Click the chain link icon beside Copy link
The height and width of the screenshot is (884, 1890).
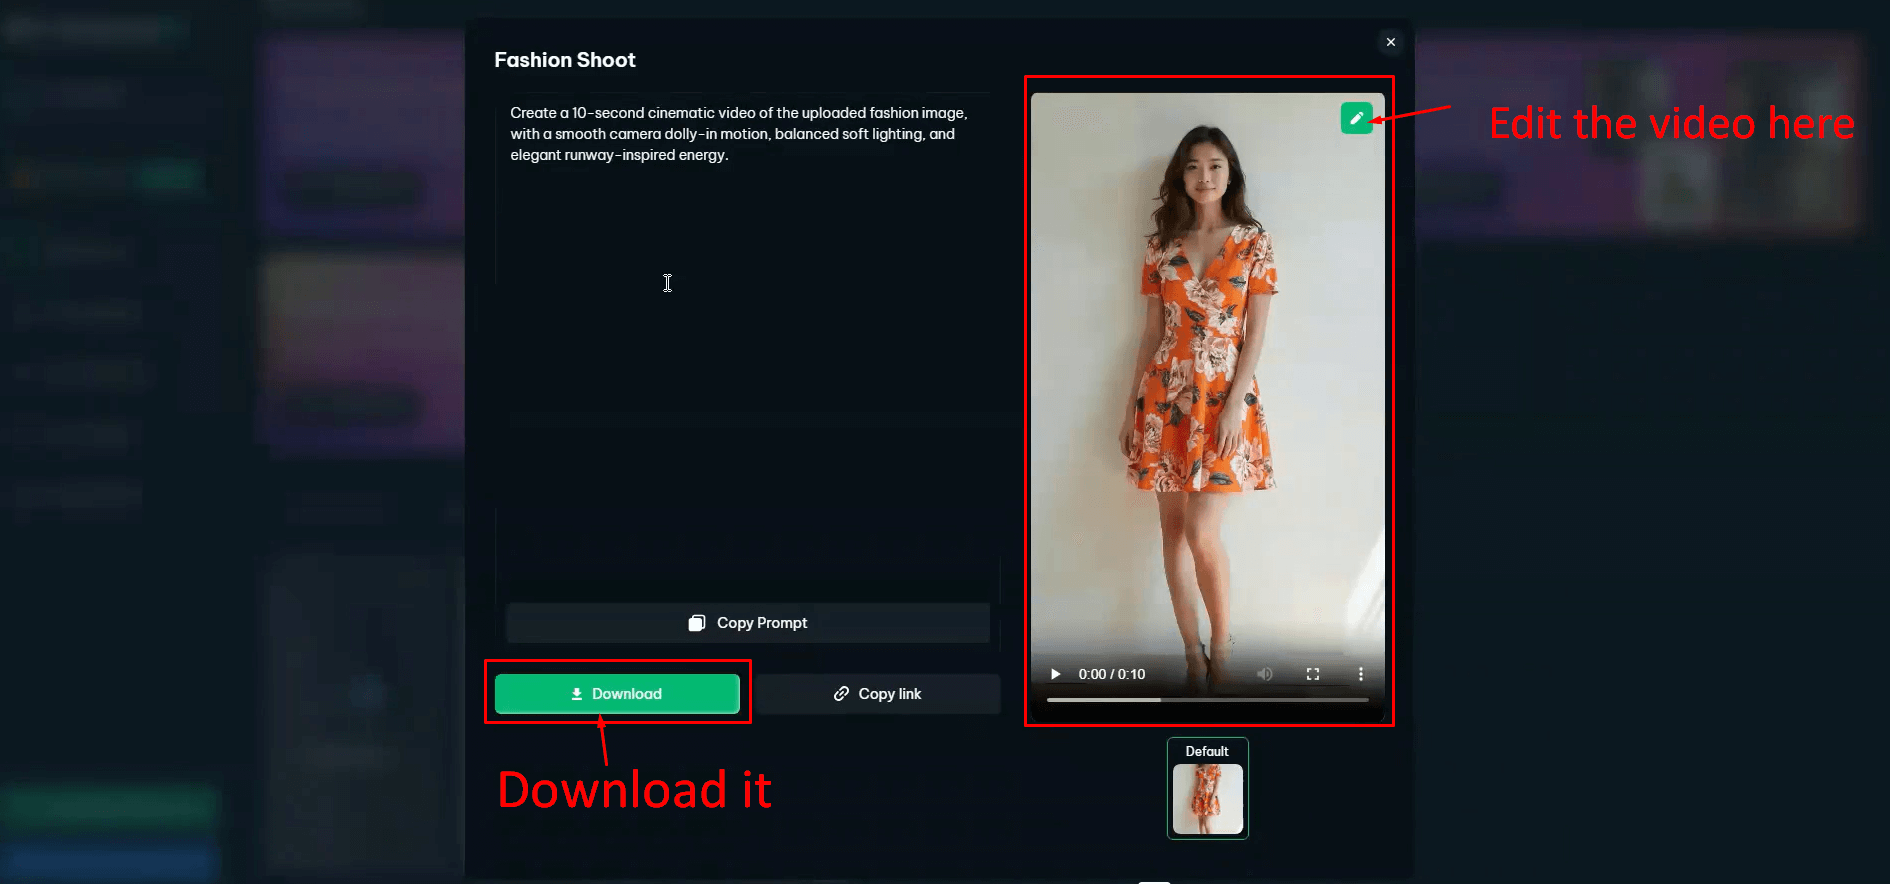click(841, 694)
